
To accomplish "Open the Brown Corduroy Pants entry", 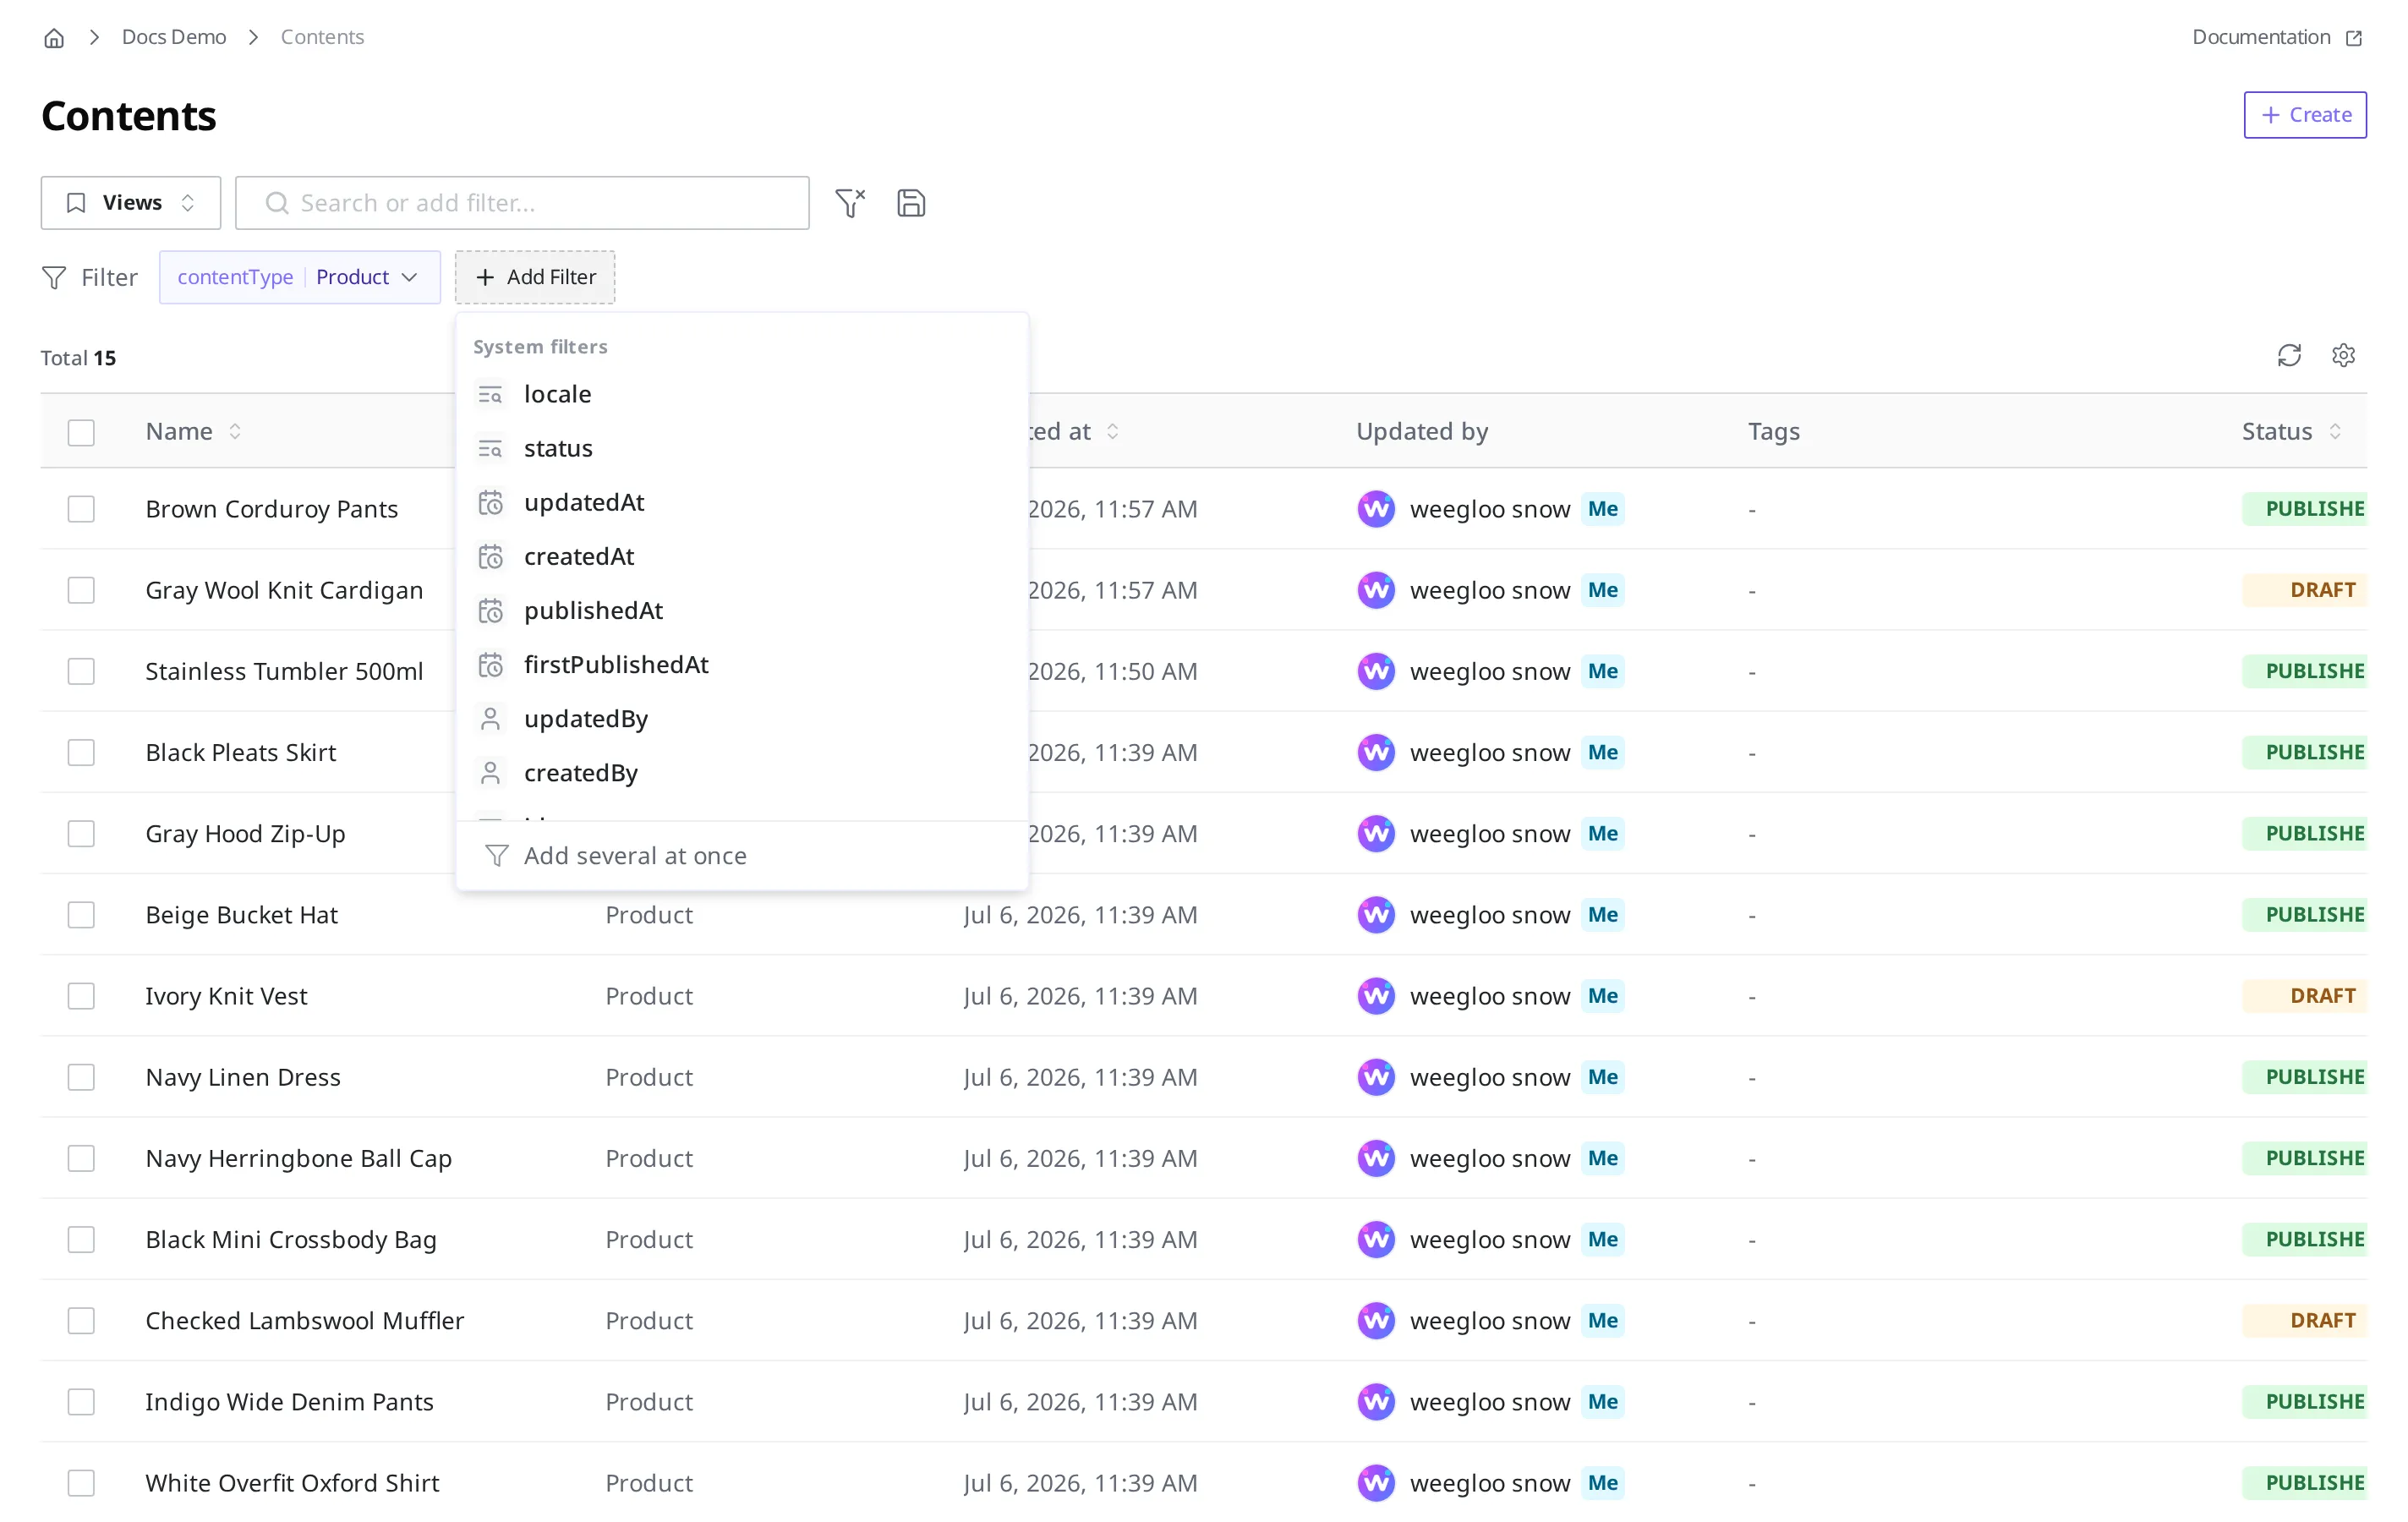I will click(271, 509).
